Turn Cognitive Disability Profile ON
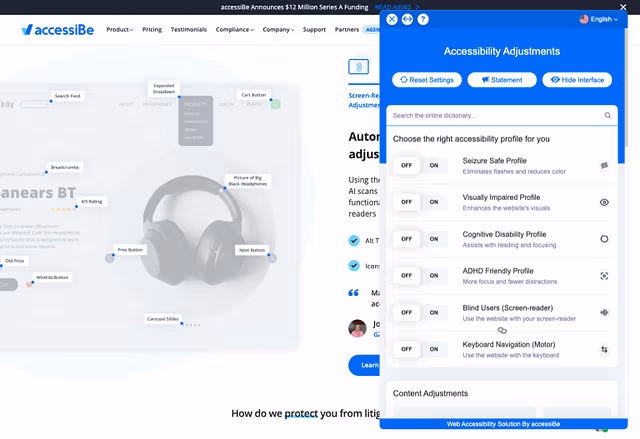This screenshot has height=439, width=640. tap(434, 239)
